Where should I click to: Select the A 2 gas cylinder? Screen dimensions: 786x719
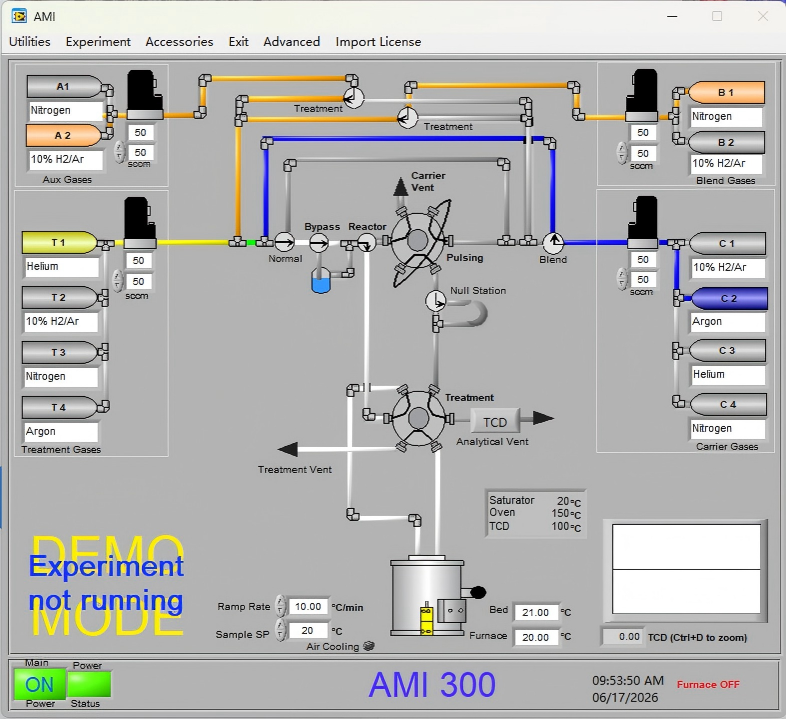point(63,135)
